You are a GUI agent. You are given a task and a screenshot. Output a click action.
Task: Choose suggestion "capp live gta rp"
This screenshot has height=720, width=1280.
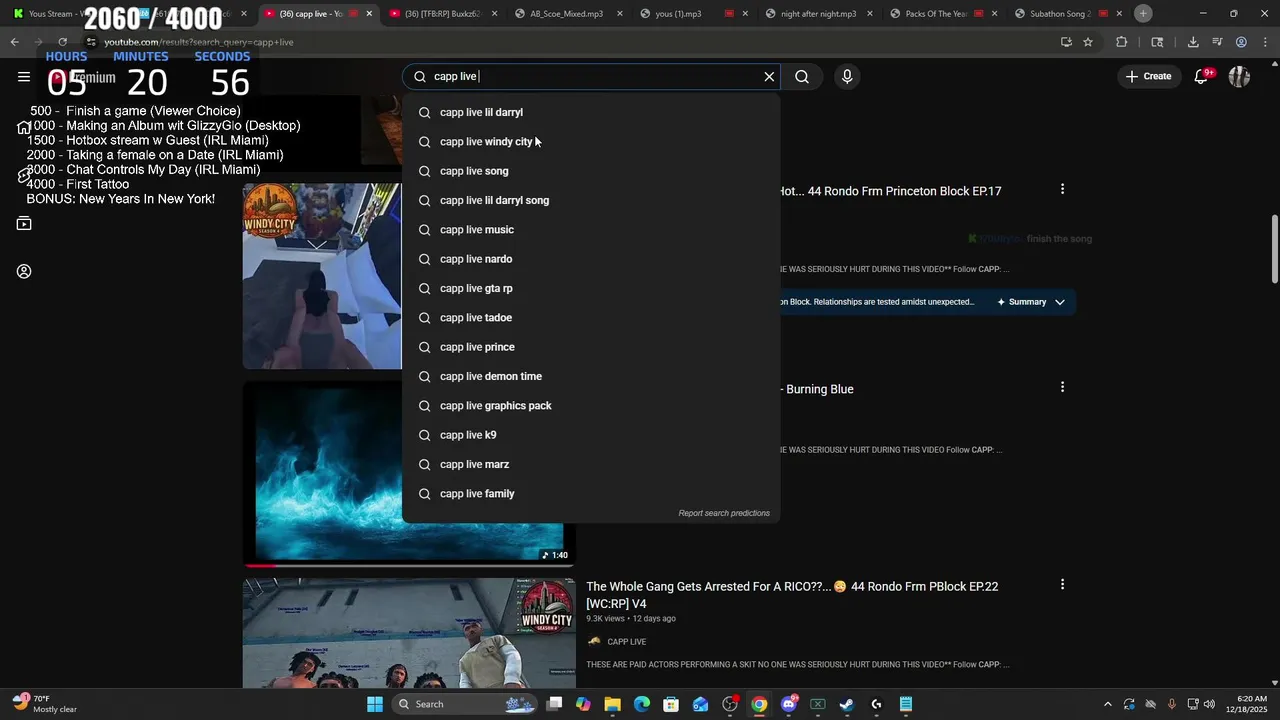coord(591,288)
